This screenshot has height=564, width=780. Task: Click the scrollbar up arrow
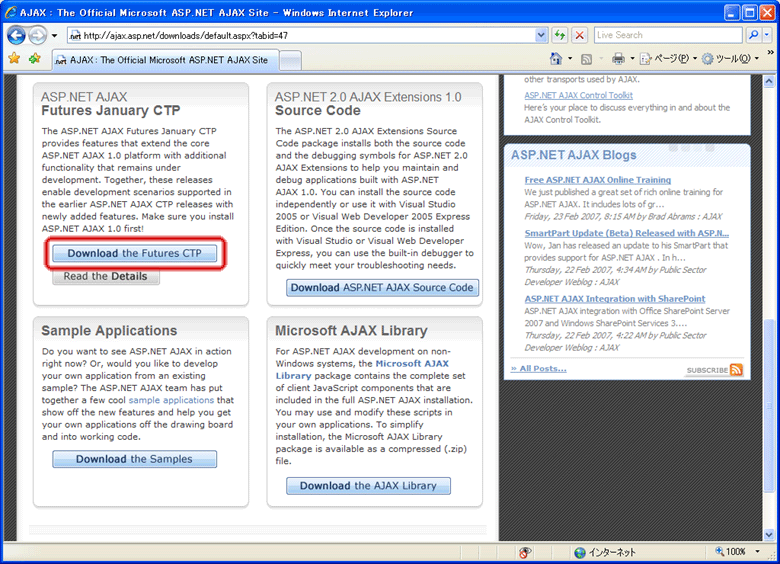pos(769,81)
